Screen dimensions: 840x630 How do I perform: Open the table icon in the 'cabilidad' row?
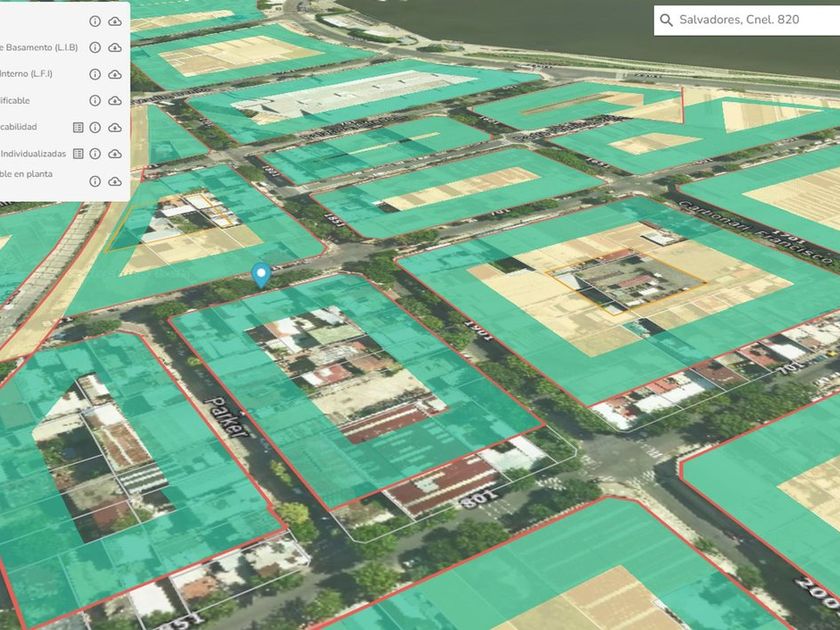[x=78, y=128]
